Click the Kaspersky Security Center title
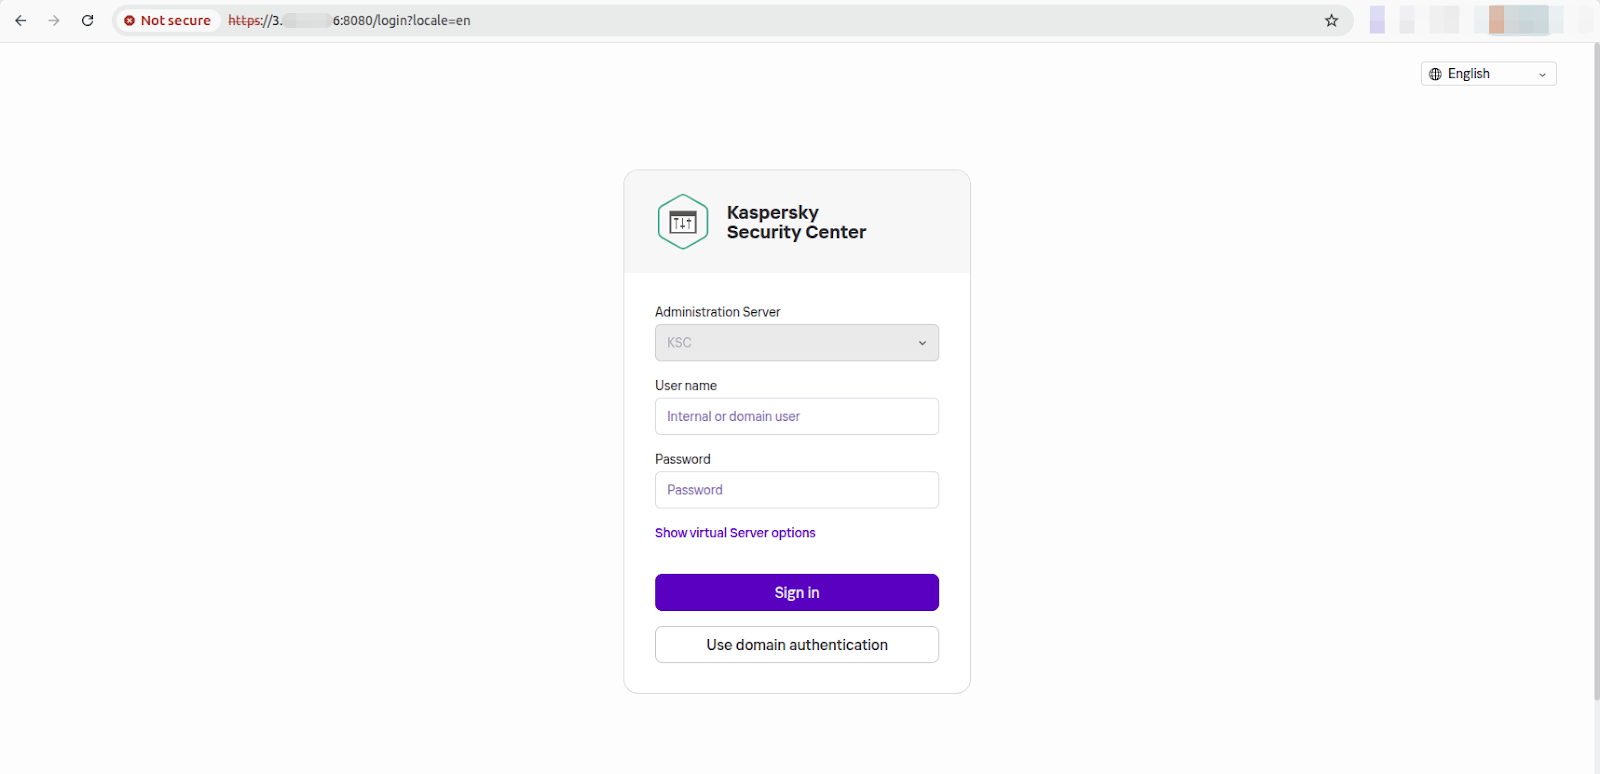This screenshot has width=1600, height=774. [796, 222]
